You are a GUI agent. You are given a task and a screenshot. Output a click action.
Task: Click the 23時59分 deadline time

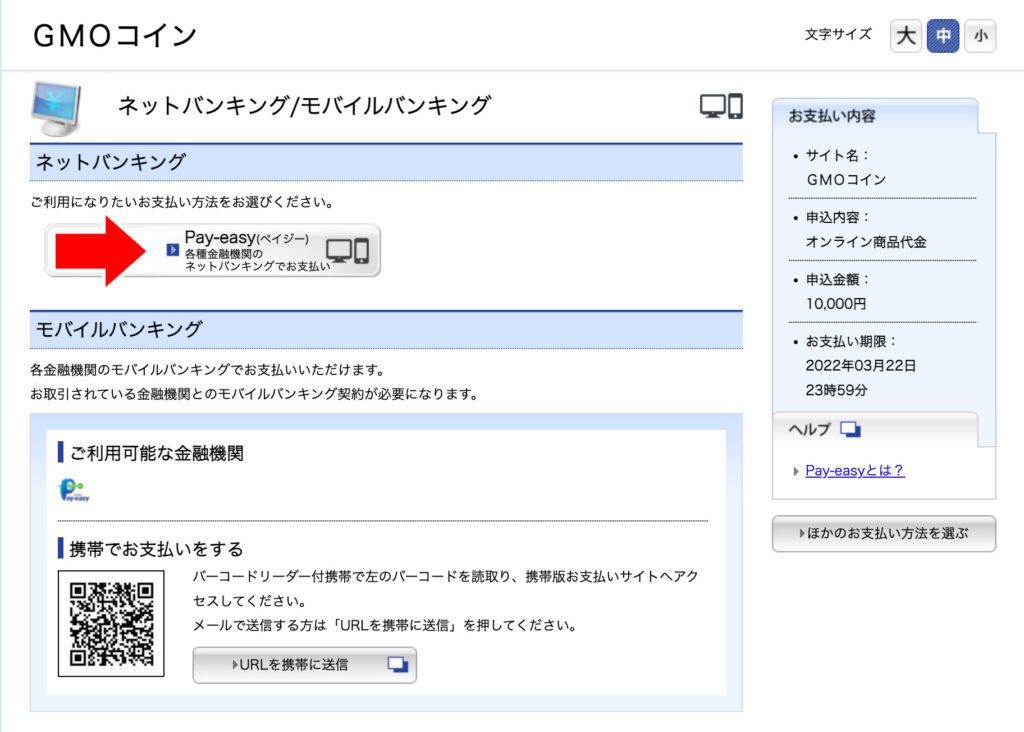[837, 390]
